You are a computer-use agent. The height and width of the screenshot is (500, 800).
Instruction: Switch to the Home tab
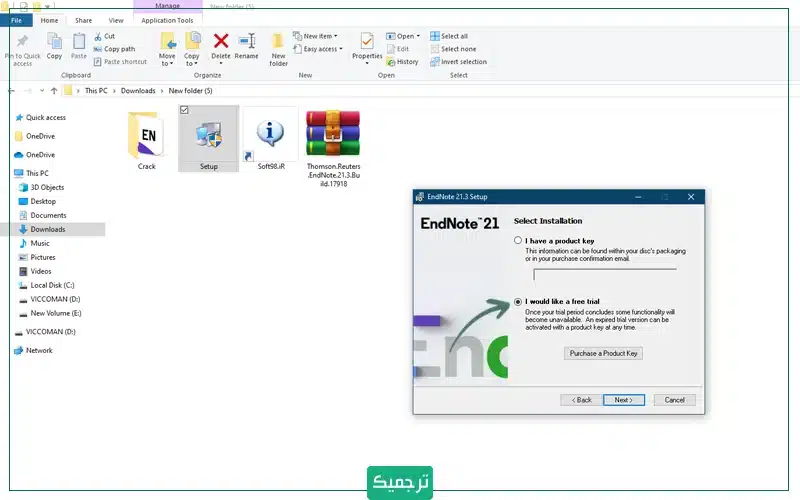[49, 20]
